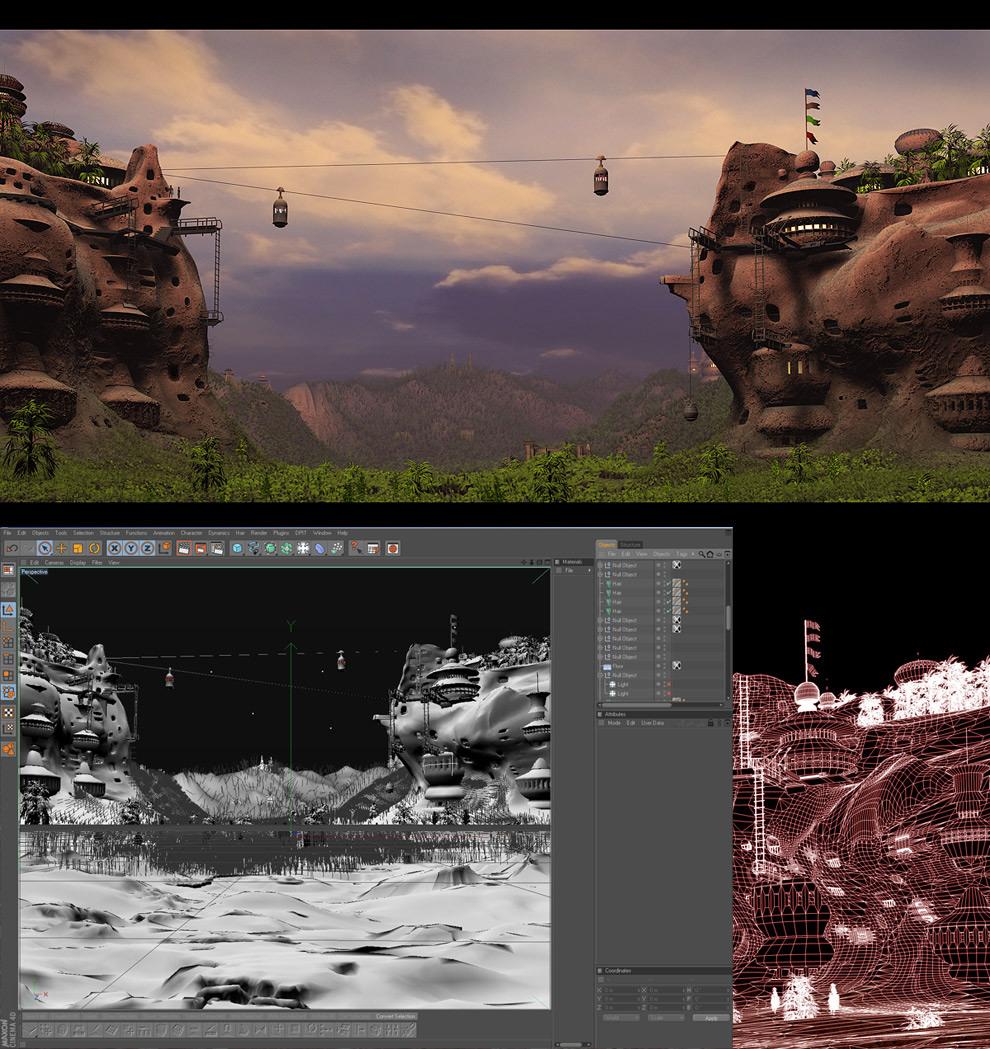Click the lock icon in the Attributes panel
Viewport: 990px width, 1049px height.
[710, 723]
